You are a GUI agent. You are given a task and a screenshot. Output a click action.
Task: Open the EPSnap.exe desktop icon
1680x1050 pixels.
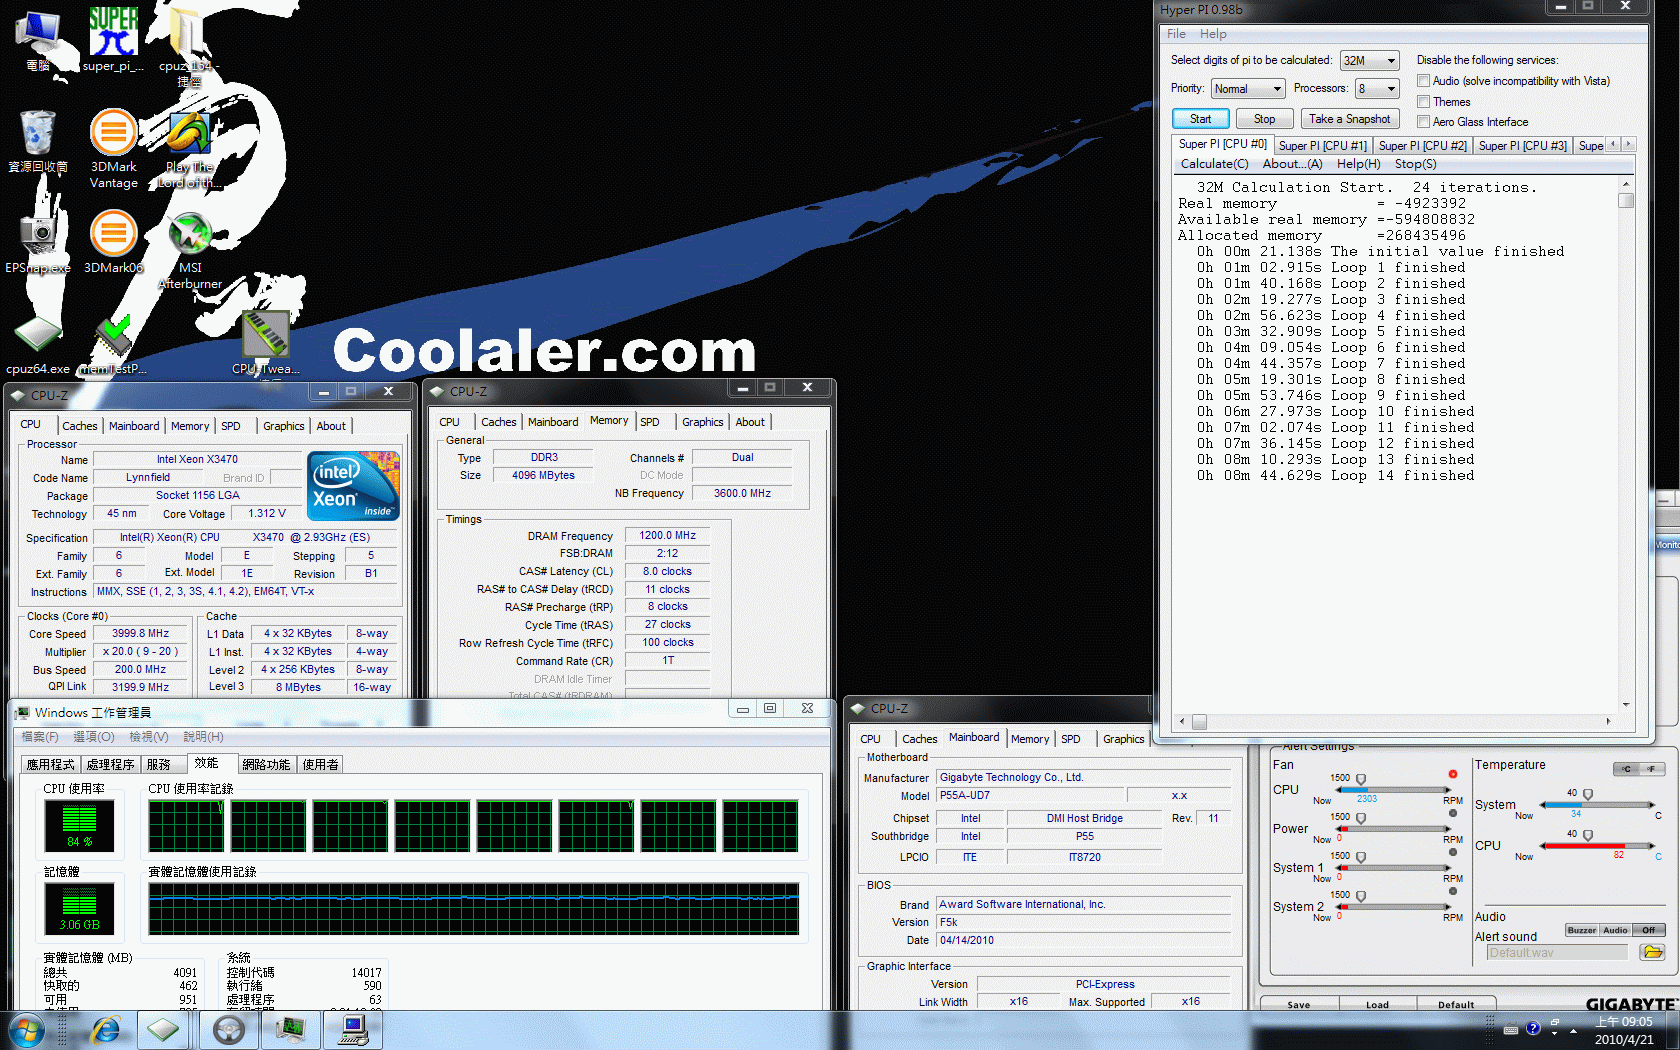click(38, 242)
